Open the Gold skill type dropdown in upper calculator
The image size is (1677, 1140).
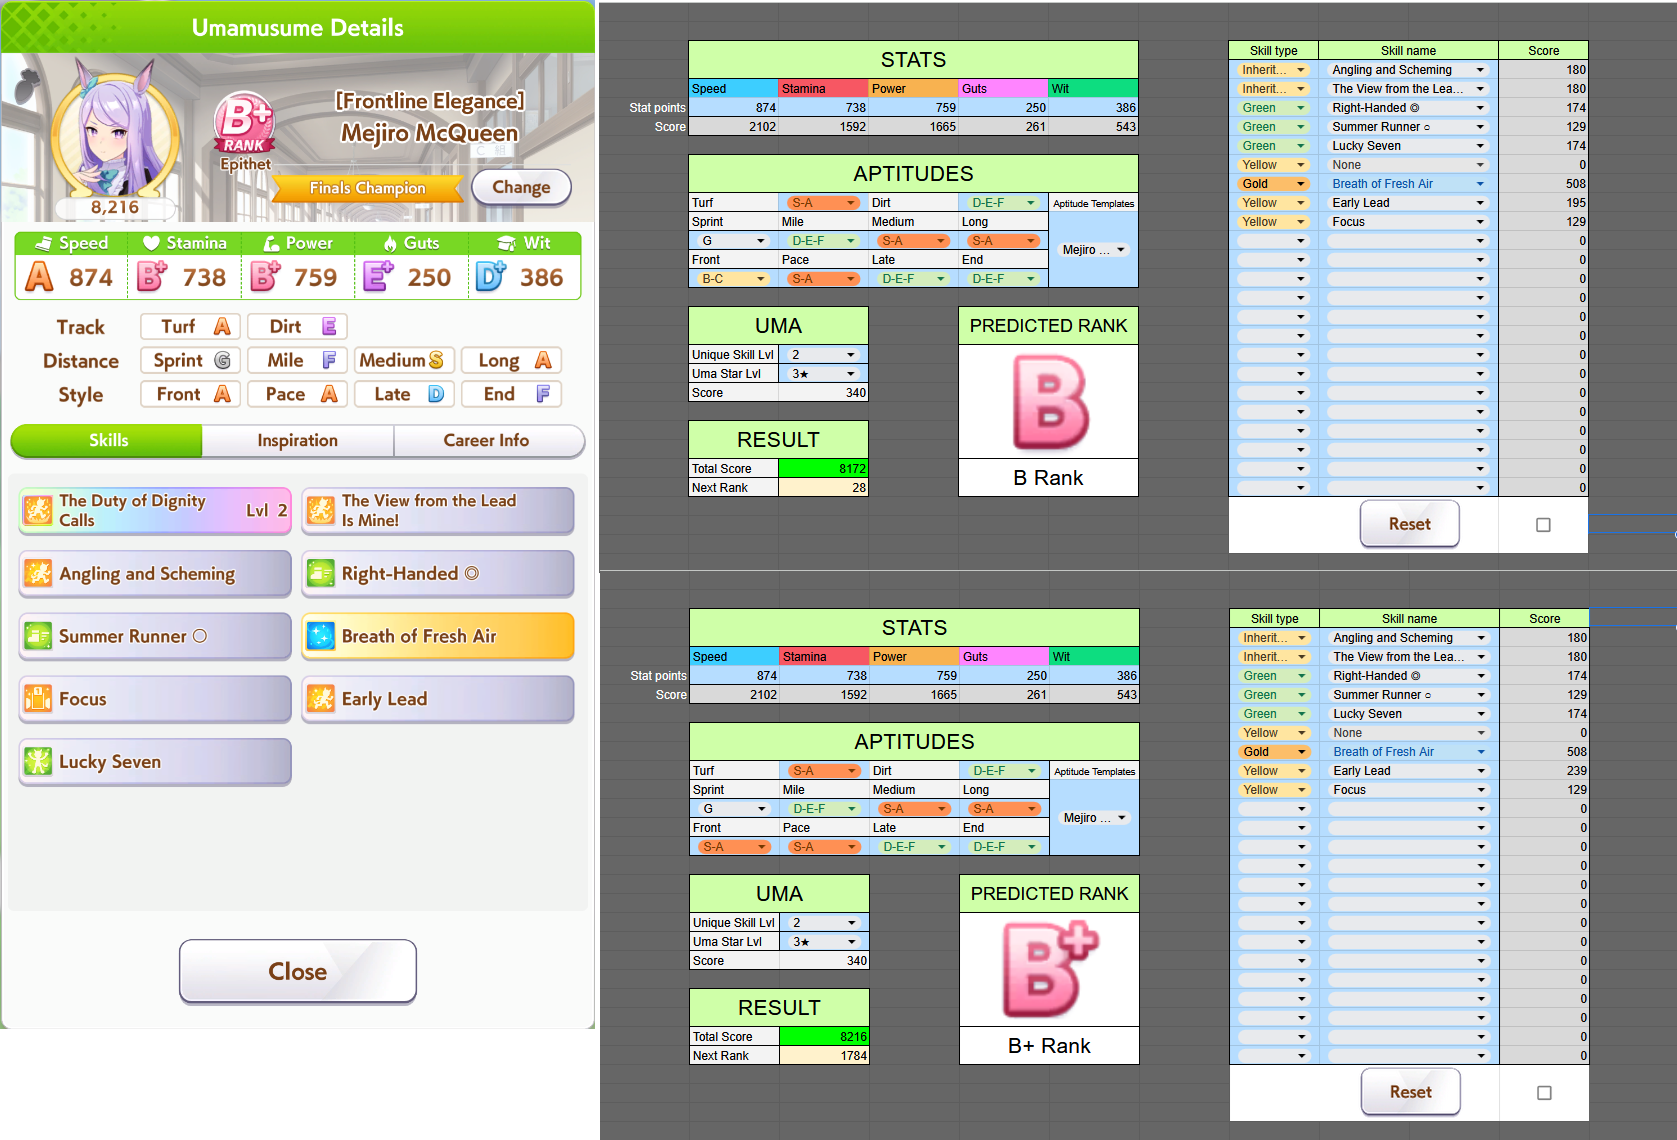click(x=1273, y=184)
